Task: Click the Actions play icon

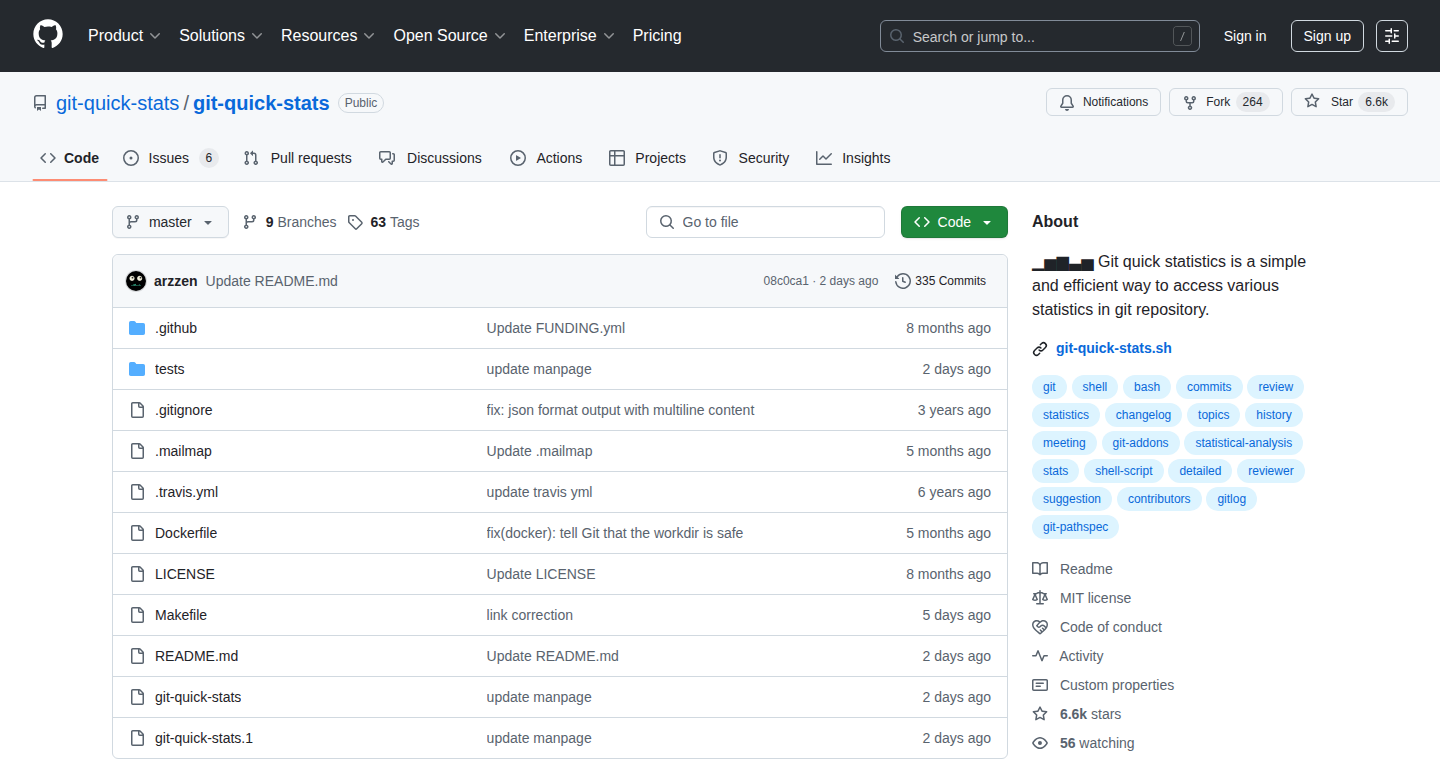Action: 518,158
